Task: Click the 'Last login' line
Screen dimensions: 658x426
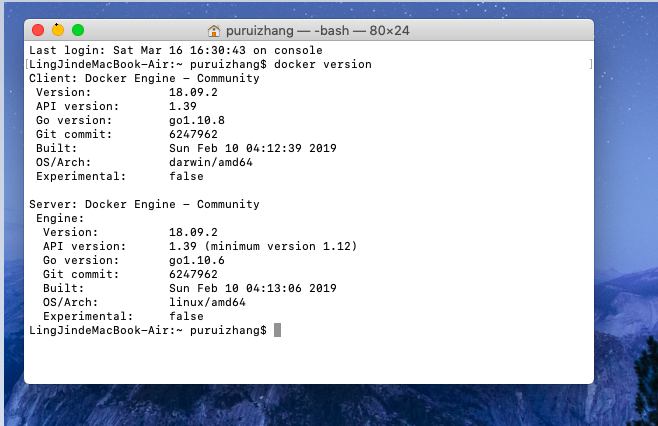Action: 175,50
